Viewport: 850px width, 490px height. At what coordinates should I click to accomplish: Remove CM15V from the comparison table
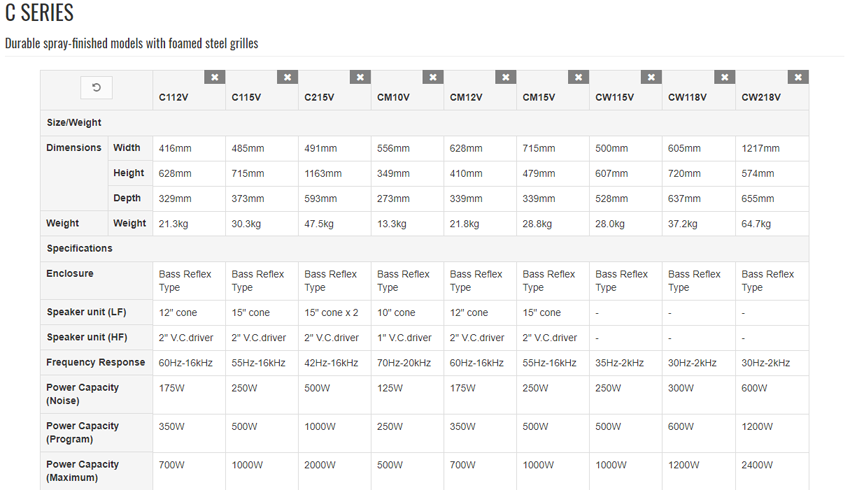[x=578, y=77]
